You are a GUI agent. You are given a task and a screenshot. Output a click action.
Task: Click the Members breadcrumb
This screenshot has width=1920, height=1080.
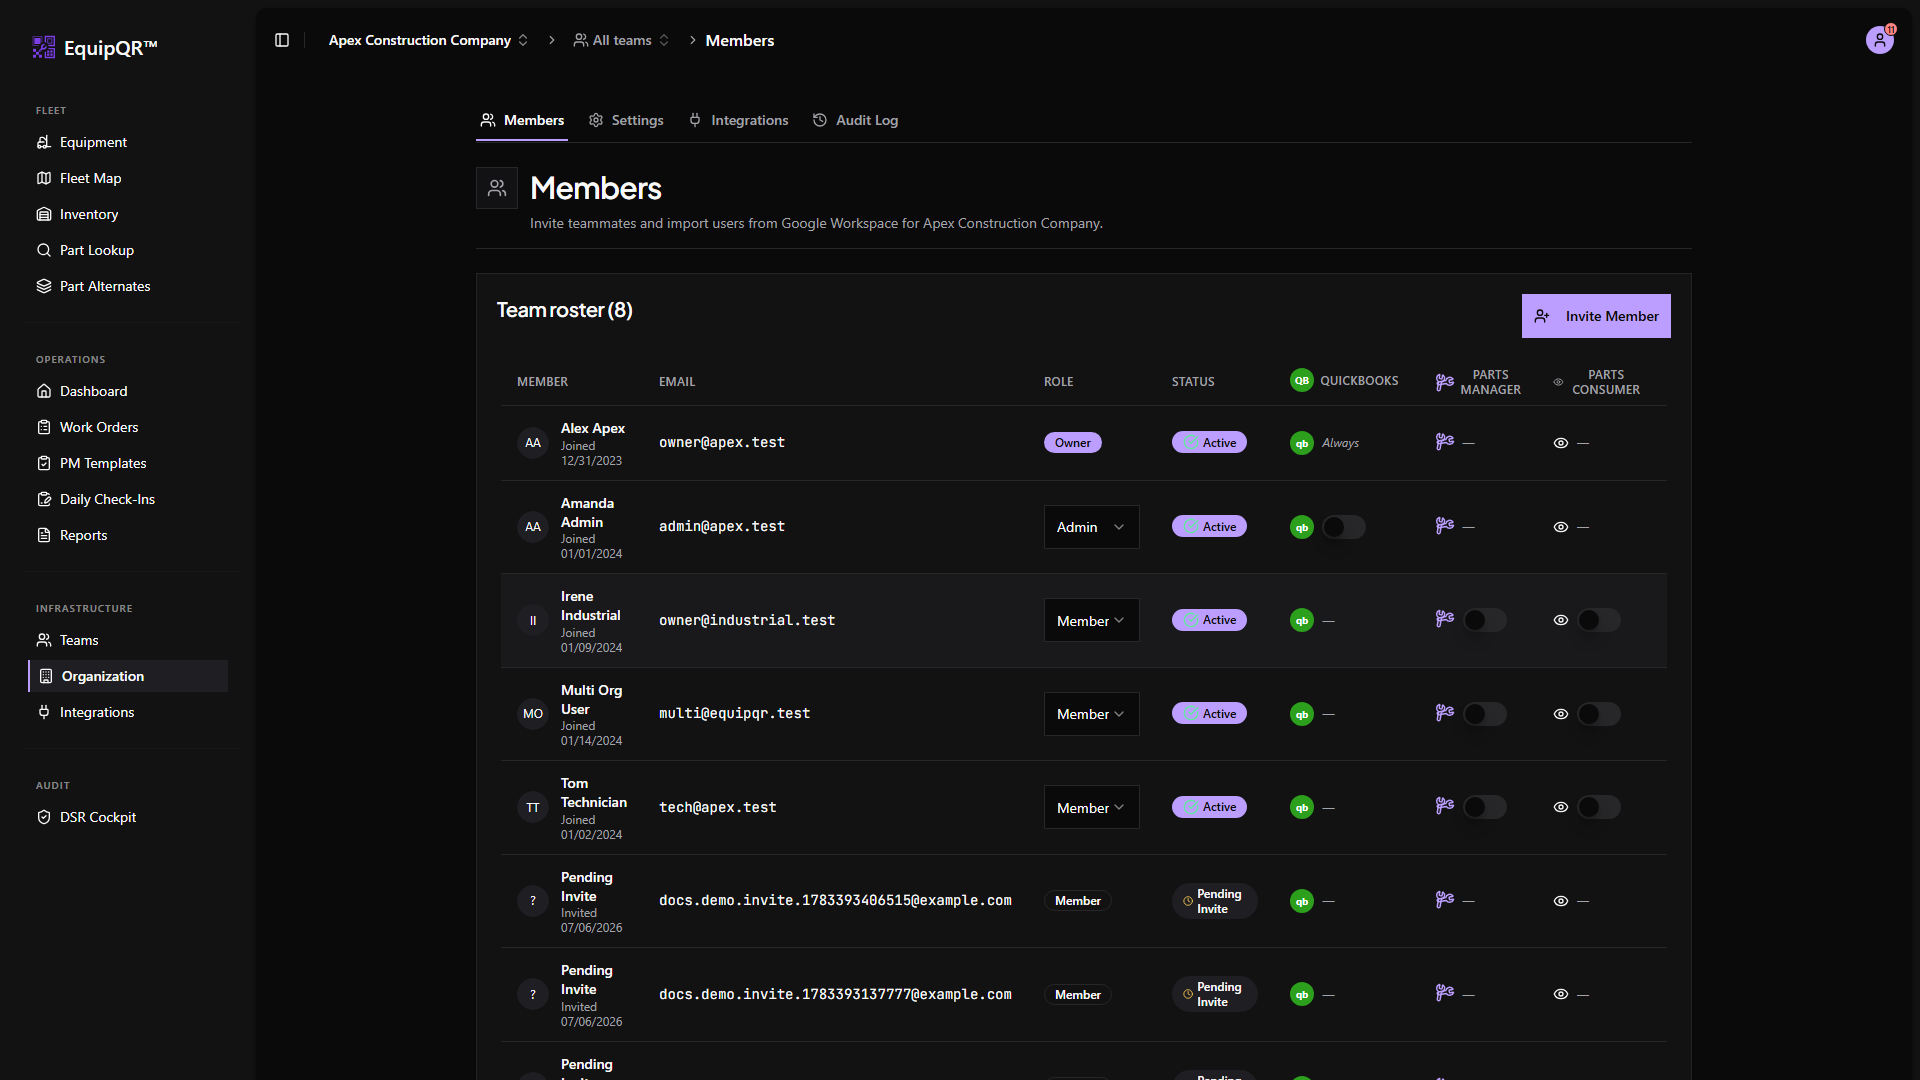click(740, 40)
